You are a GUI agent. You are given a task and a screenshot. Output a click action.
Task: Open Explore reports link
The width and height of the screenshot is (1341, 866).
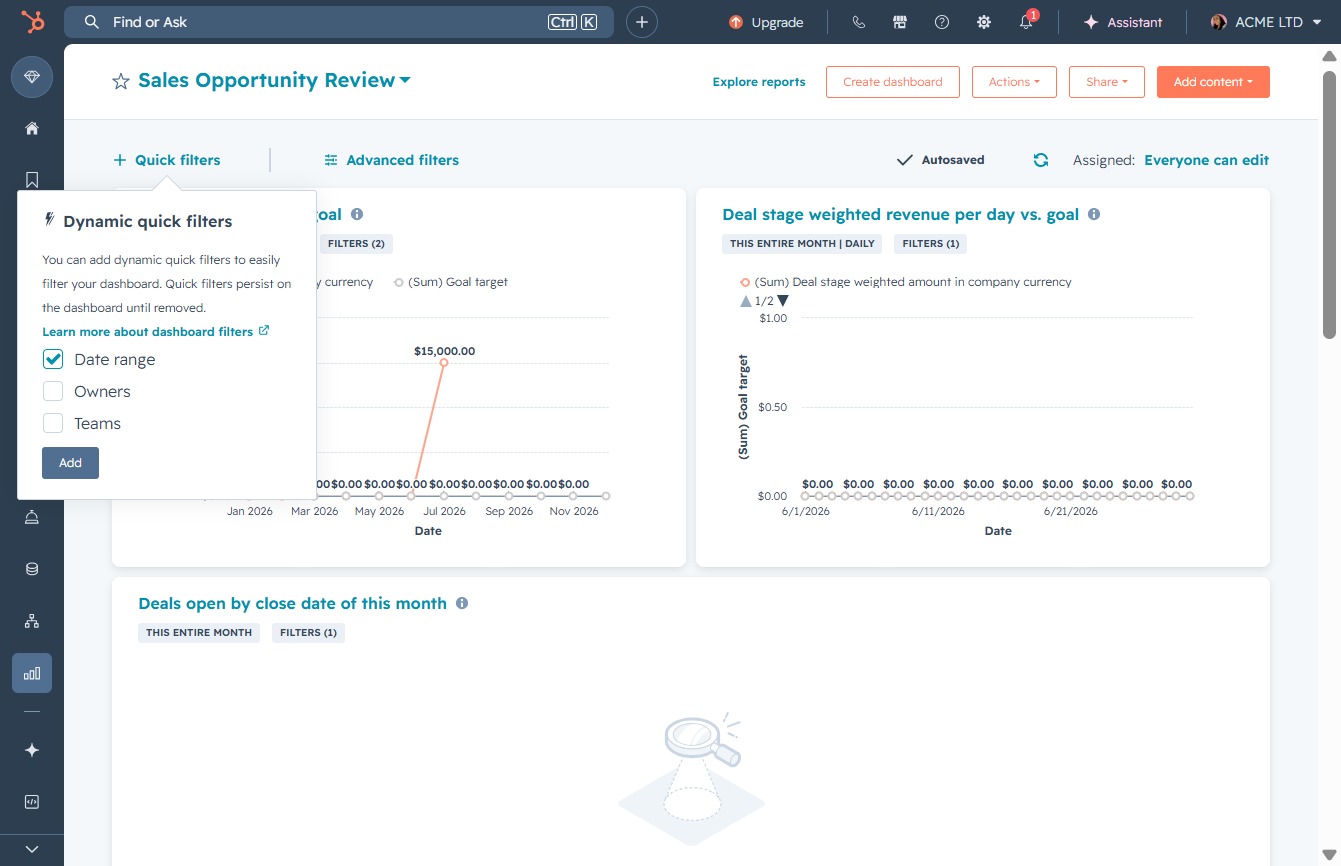(759, 82)
